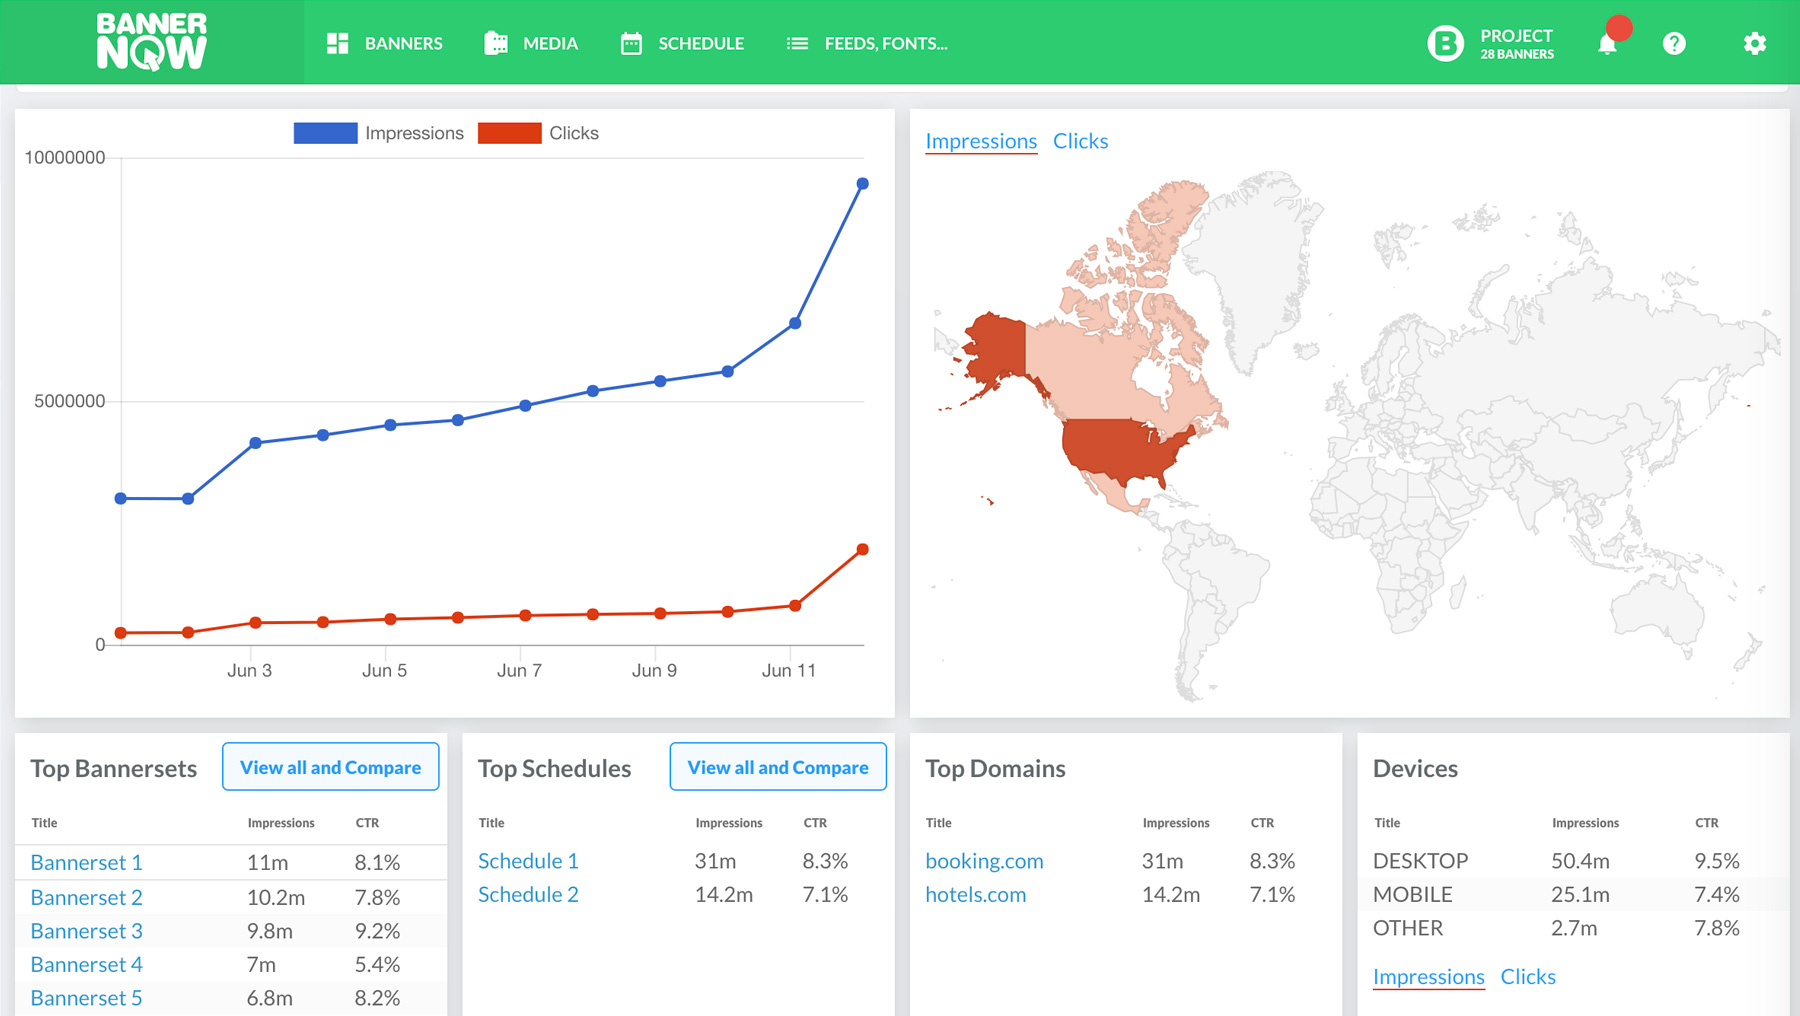Click the Feeds, Fonts list icon
Screen dimensions: 1800x1016
(x=797, y=43)
